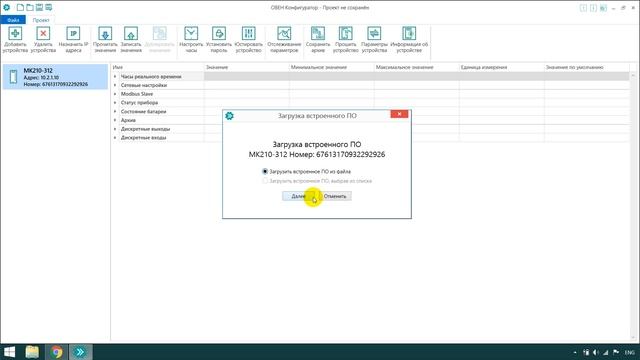Screen dimensions: 640x360
Task: Expand Часы реального времени row
Action: 115,76
